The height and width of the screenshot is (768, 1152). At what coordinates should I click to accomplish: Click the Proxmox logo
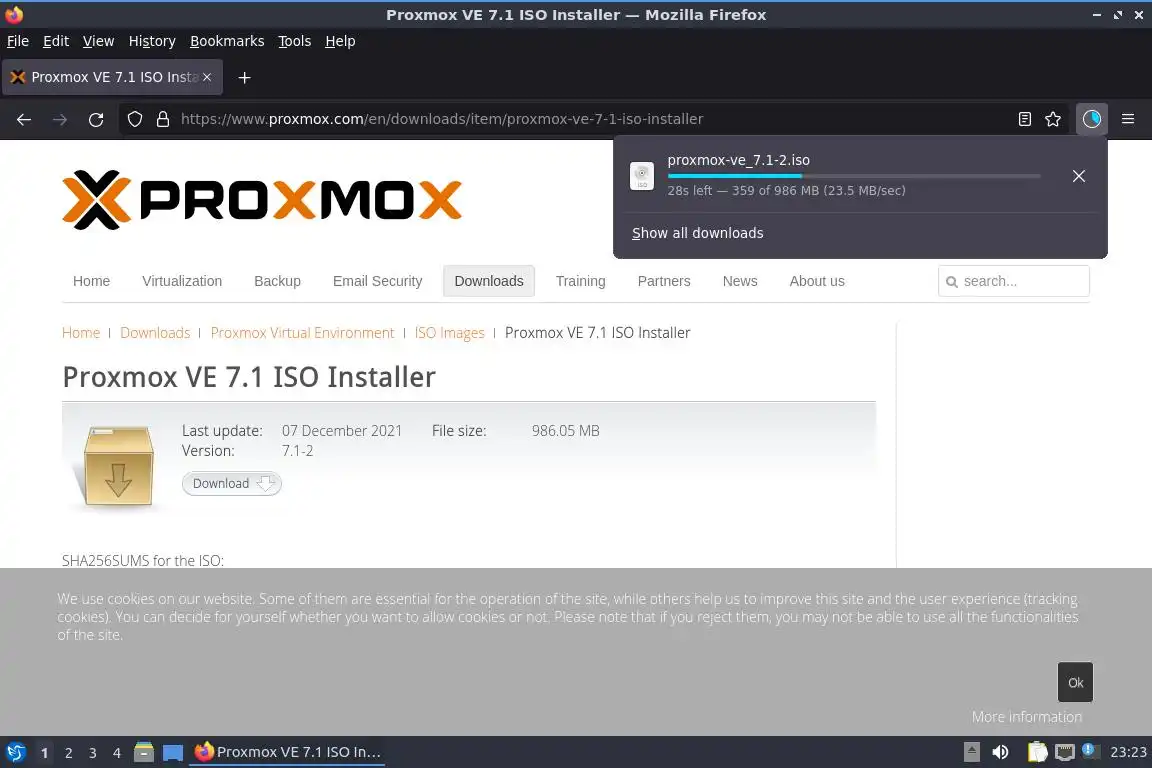click(262, 199)
